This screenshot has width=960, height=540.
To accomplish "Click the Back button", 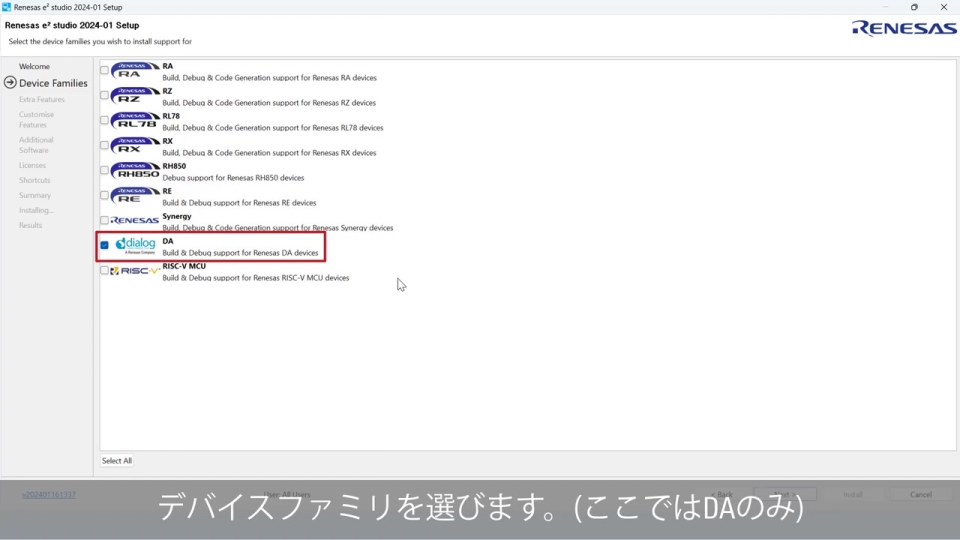I will 724,494.
